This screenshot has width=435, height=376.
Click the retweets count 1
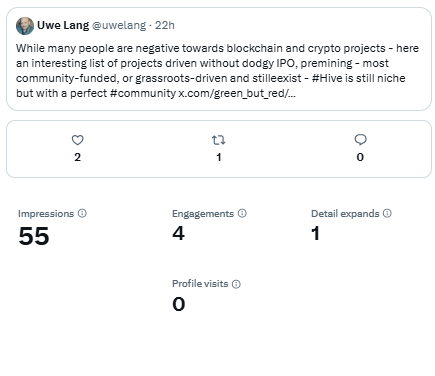[x=219, y=157]
